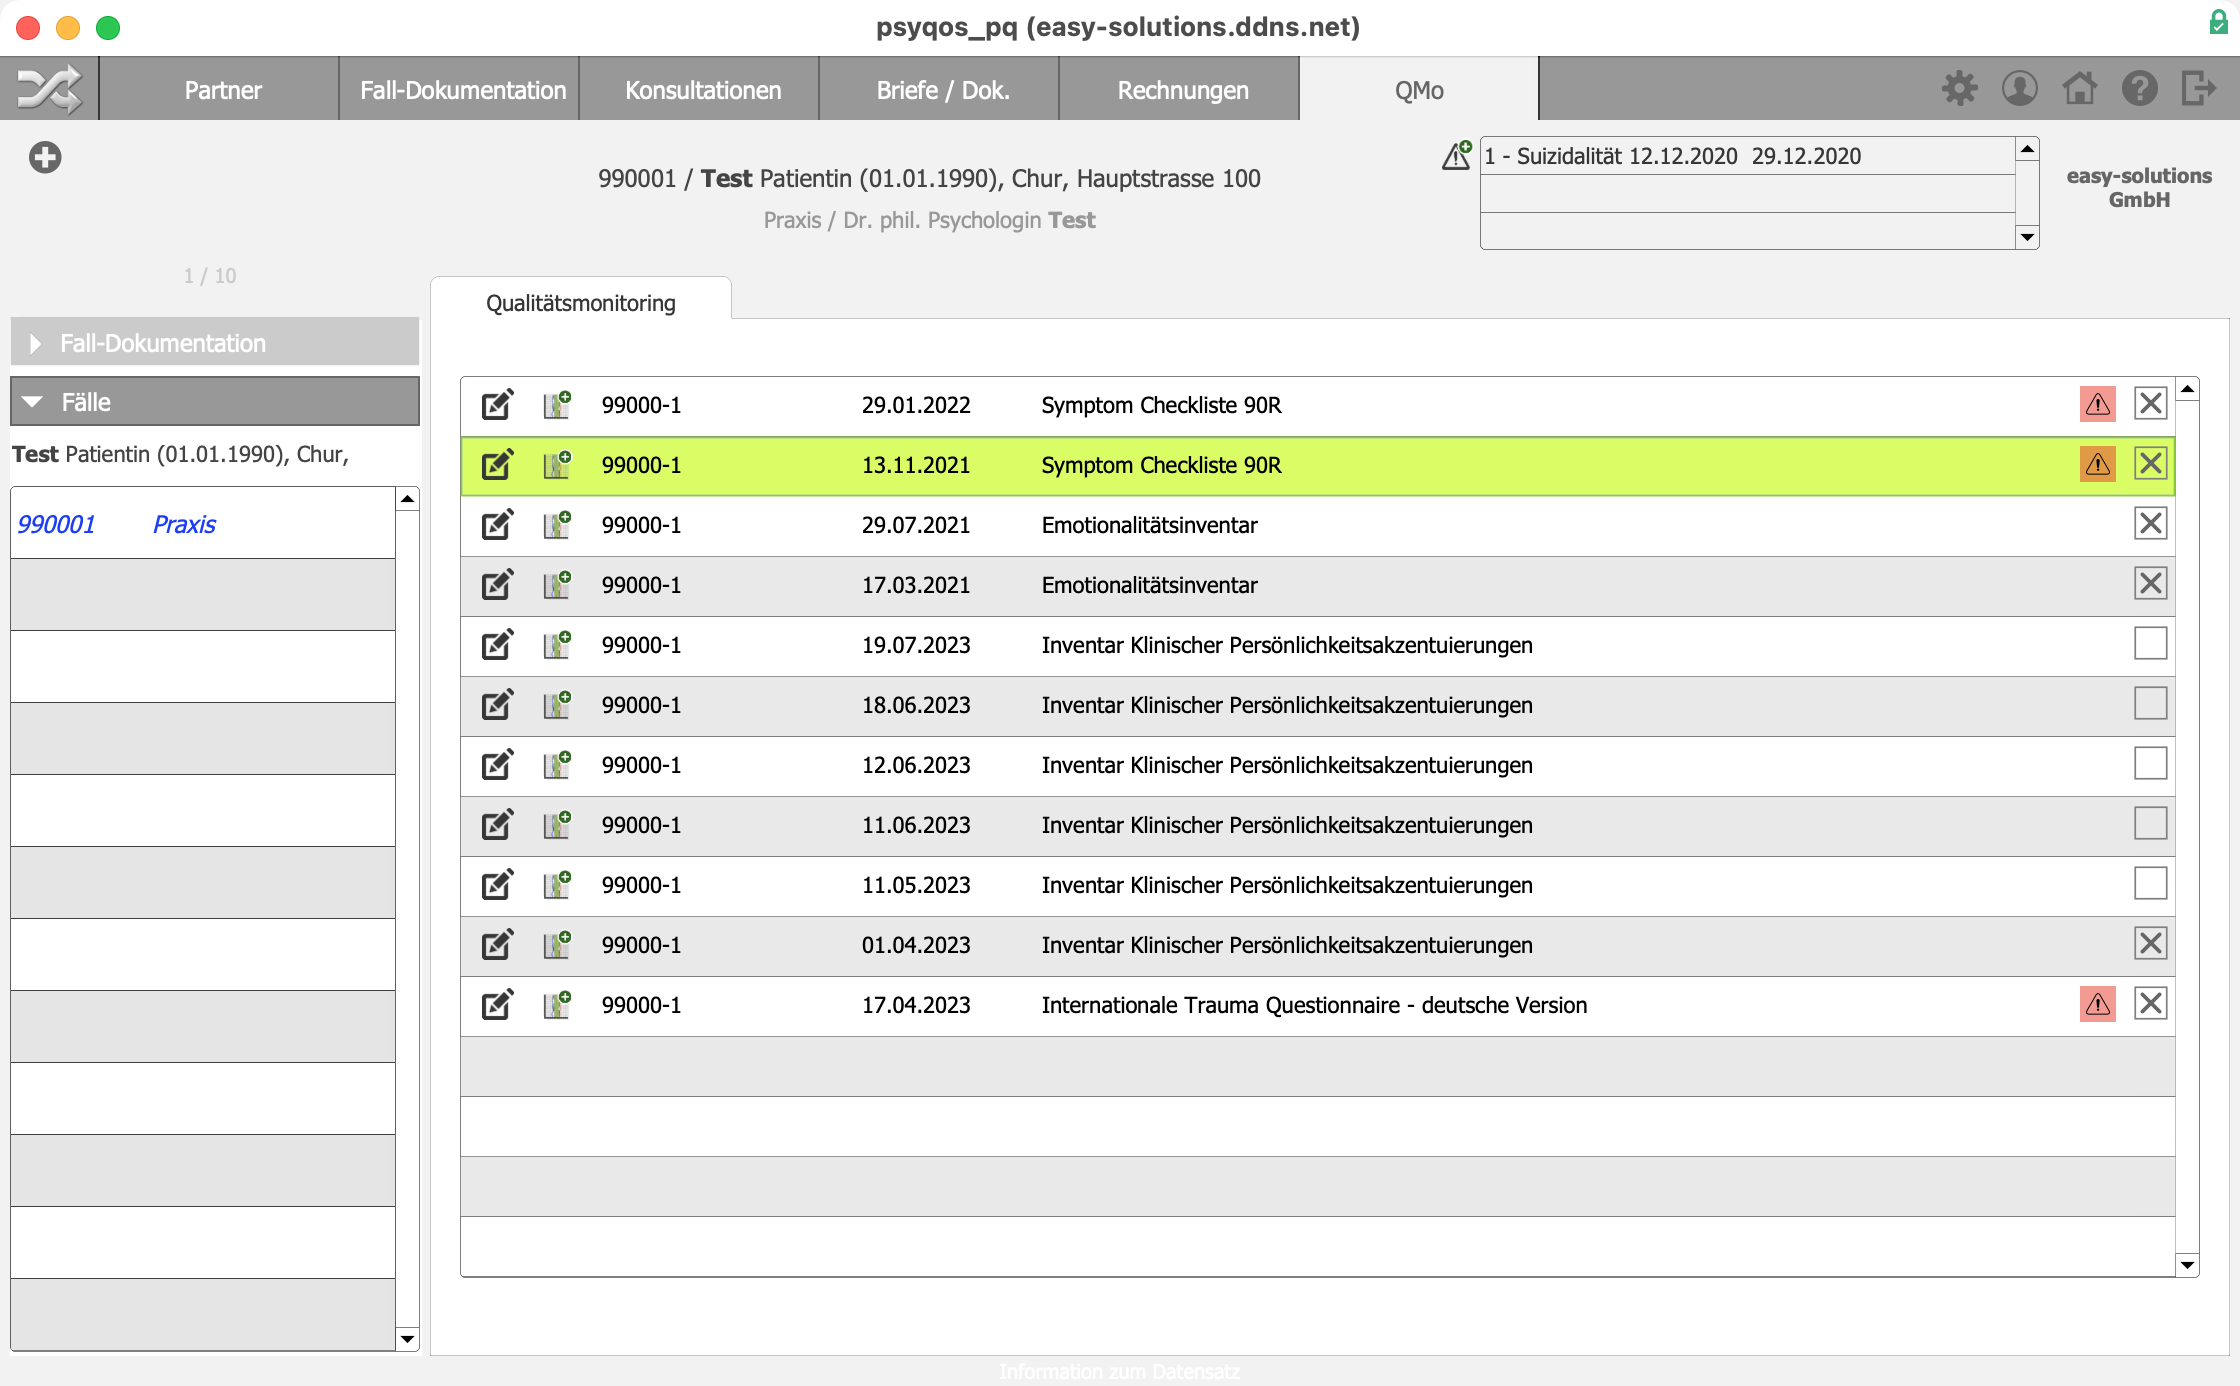Image resolution: width=2240 pixels, height=1386 pixels.
Task: Check the checkbox on 18.06.2023 row
Action: (x=2150, y=703)
